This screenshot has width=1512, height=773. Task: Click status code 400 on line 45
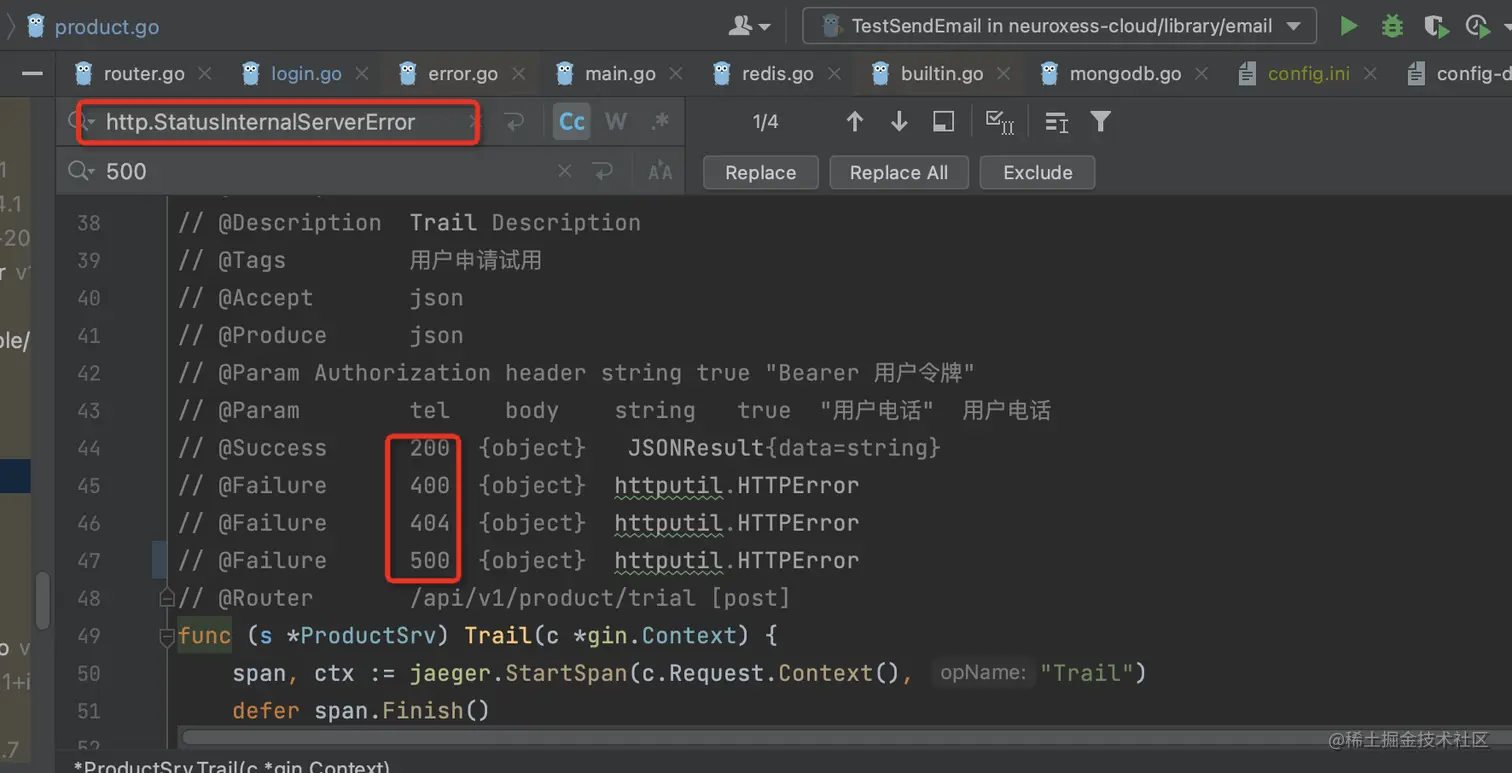tap(430, 486)
